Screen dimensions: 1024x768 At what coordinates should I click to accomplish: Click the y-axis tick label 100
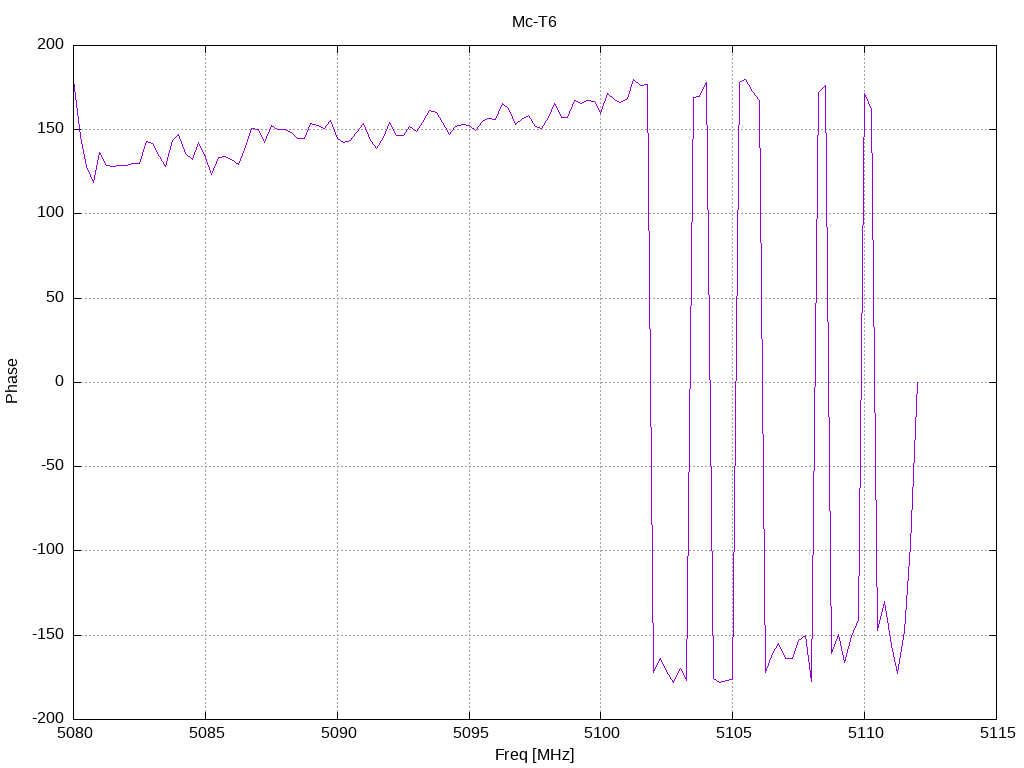click(x=51, y=213)
